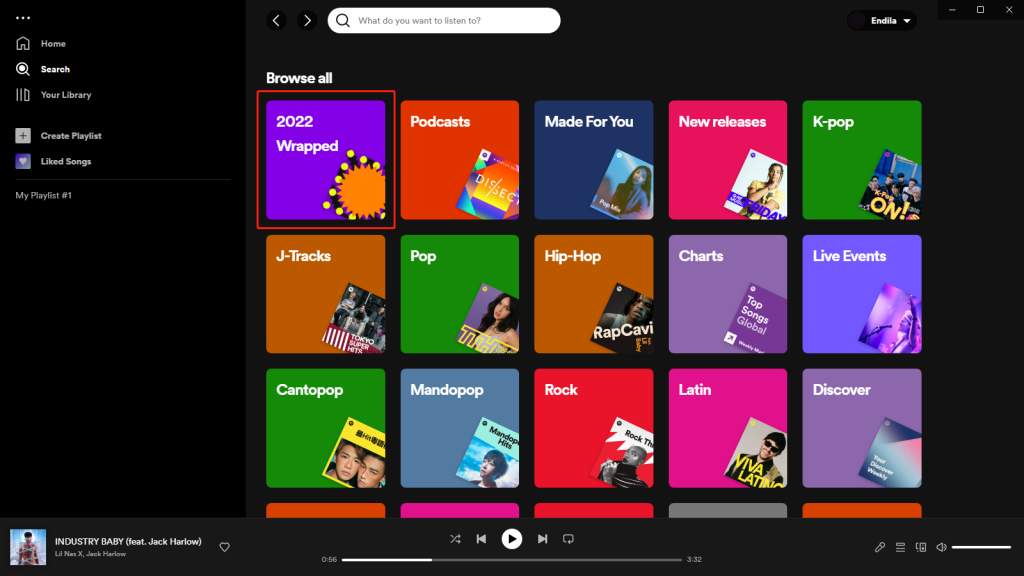Click the search box magnifier icon

[343, 21]
